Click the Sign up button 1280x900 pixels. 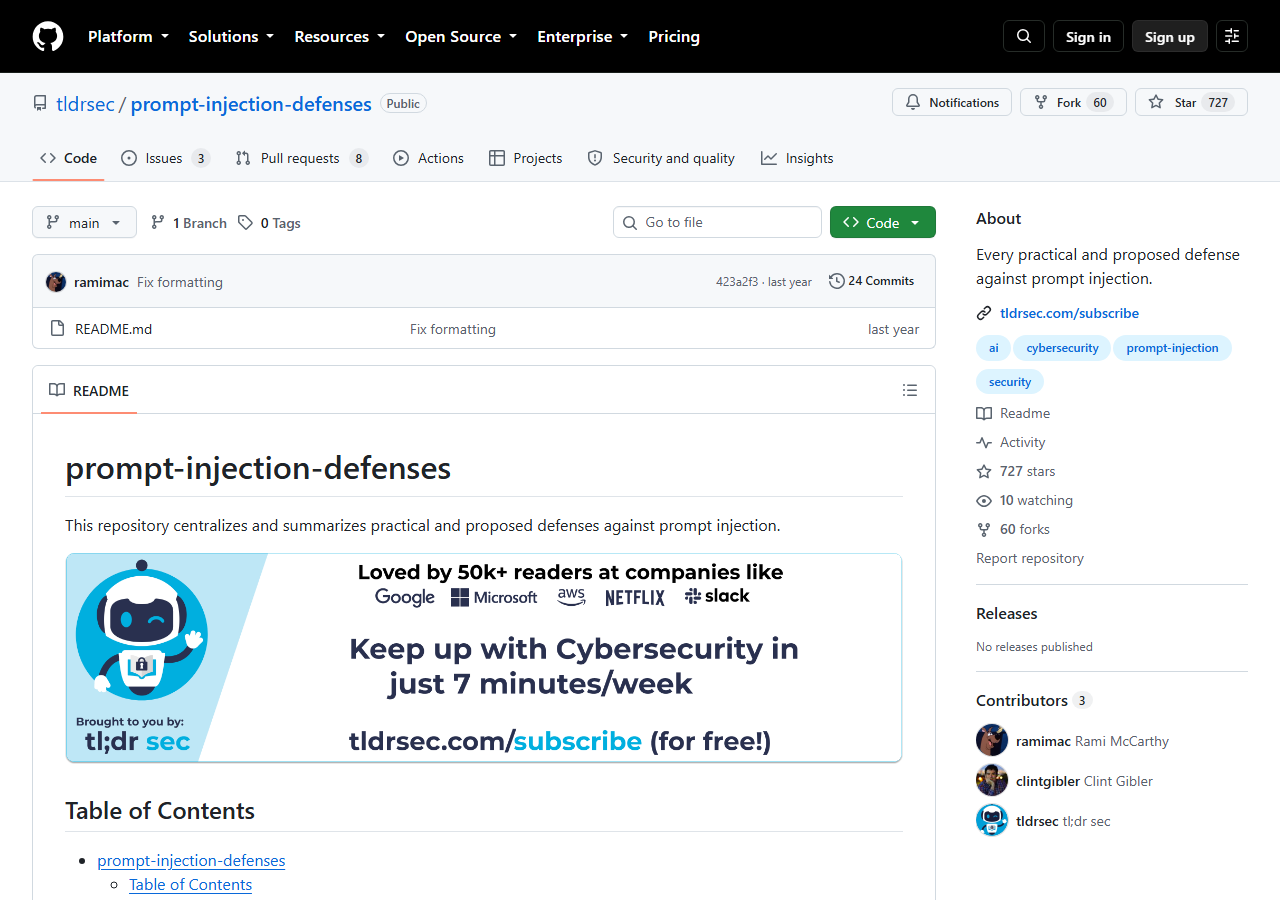(x=1170, y=36)
